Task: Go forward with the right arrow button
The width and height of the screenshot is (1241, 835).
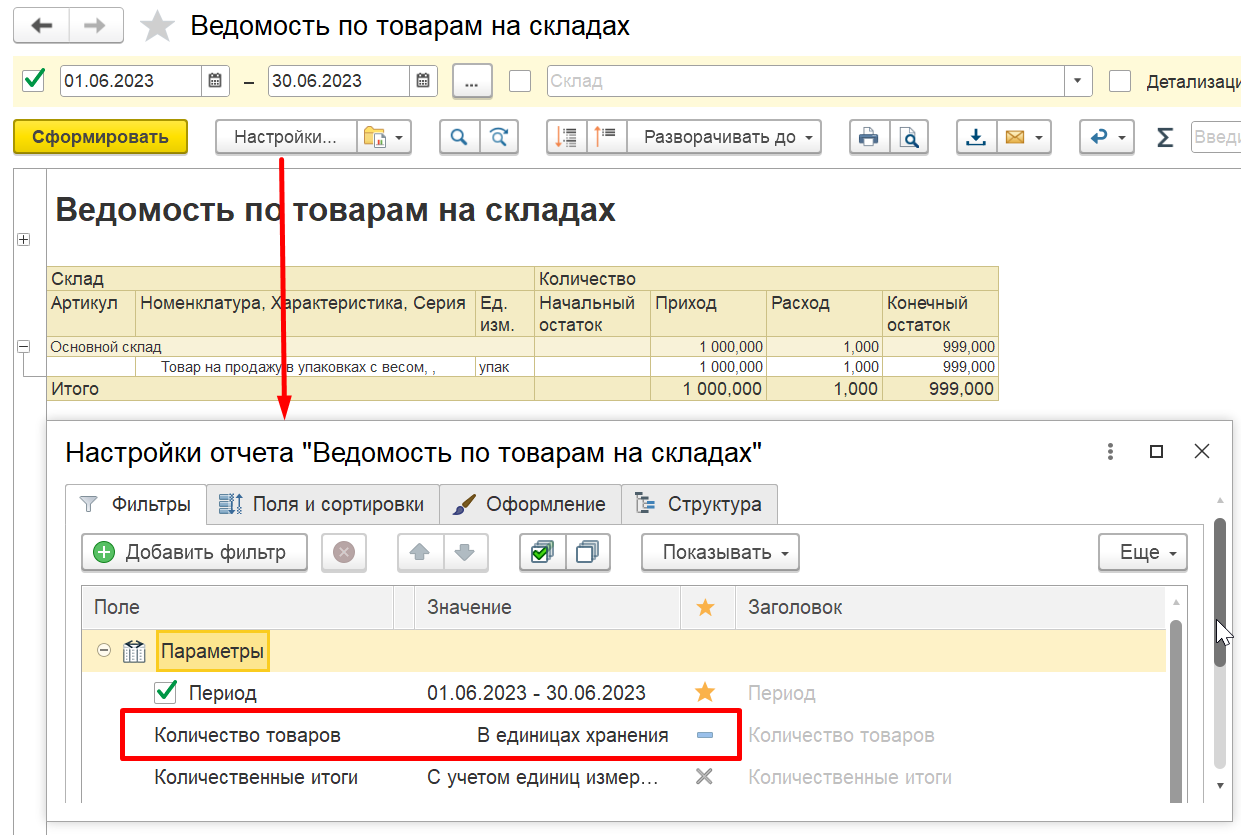Action: pyautogui.click(x=95, y=26)
